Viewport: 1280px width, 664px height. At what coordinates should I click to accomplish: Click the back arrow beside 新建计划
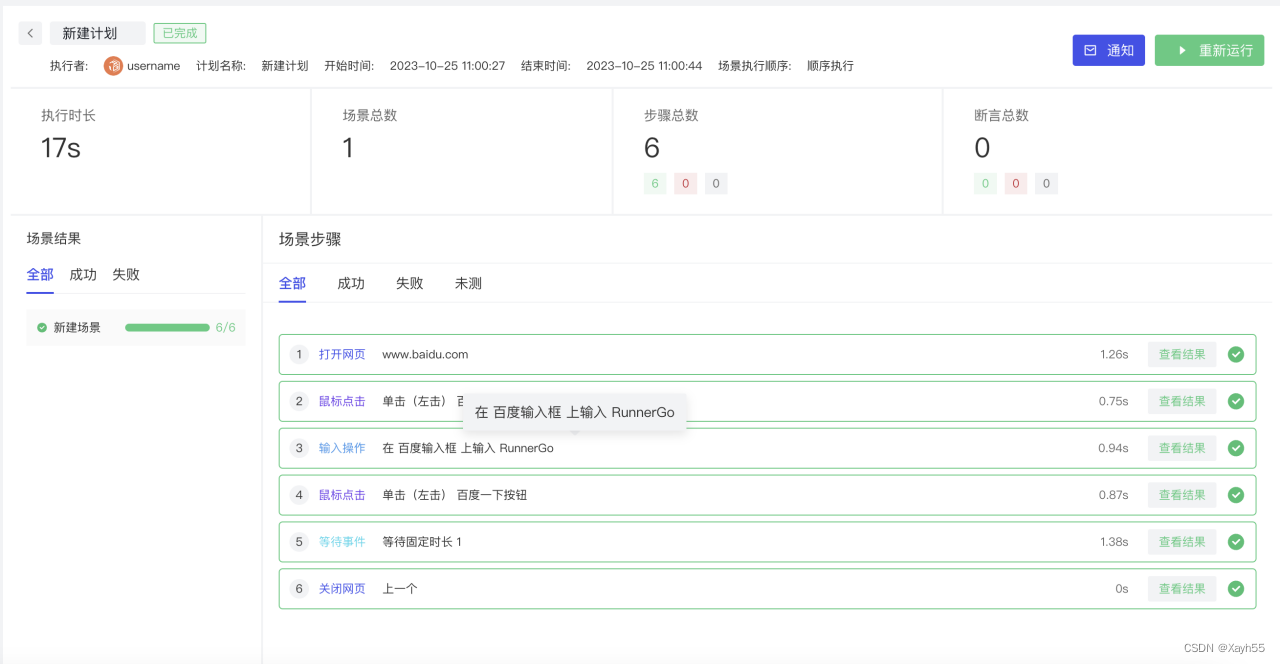tap(30, 33)
